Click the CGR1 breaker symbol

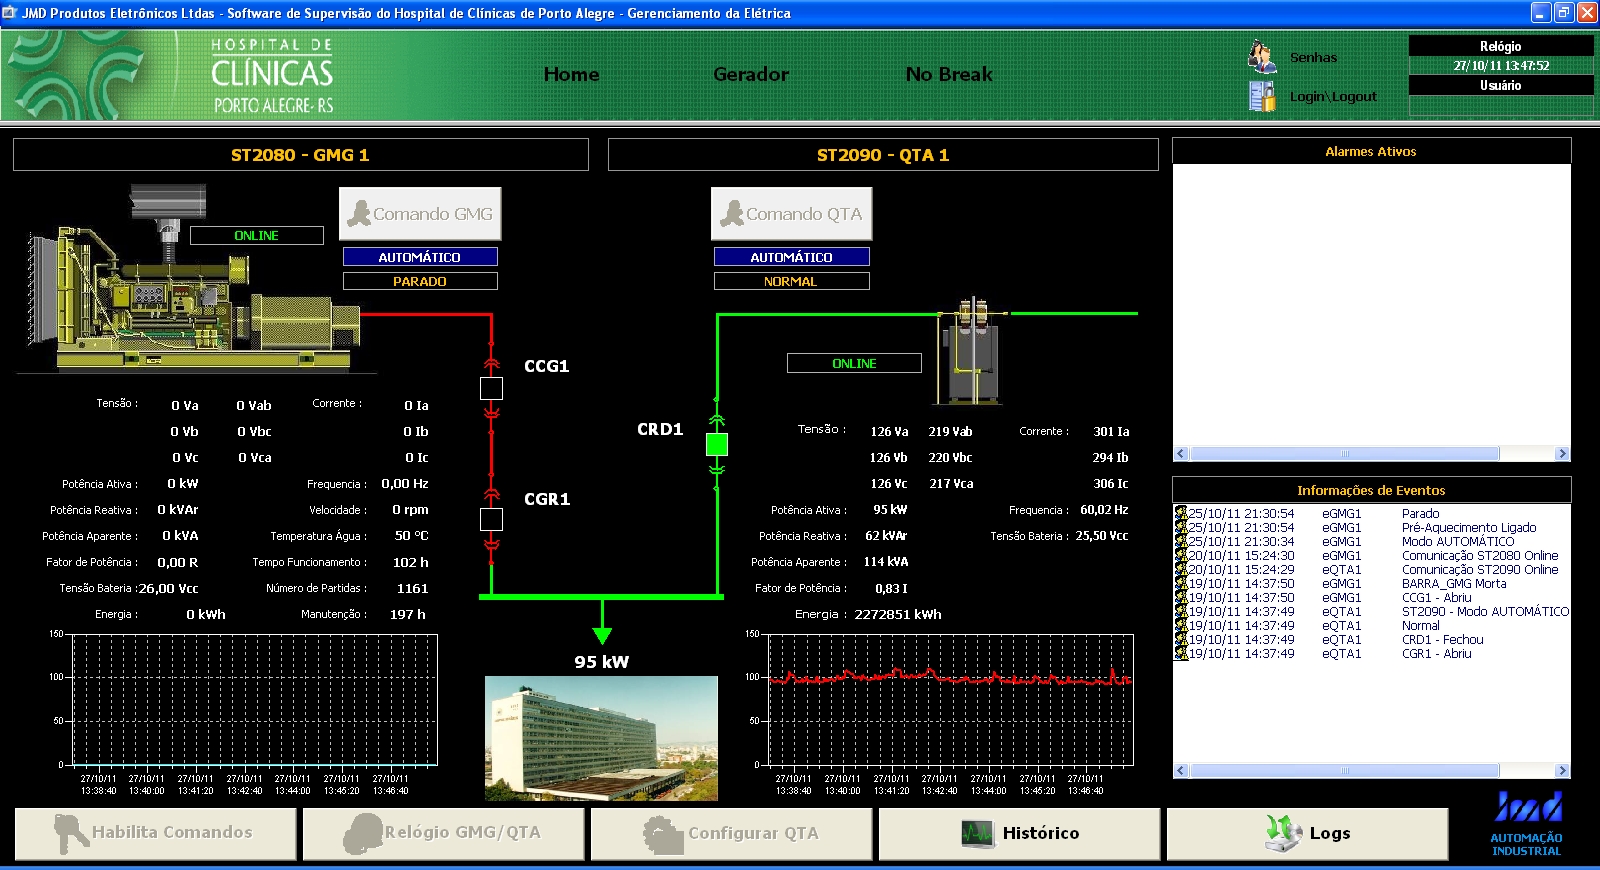pyautogui.click(x=491, y=519)
